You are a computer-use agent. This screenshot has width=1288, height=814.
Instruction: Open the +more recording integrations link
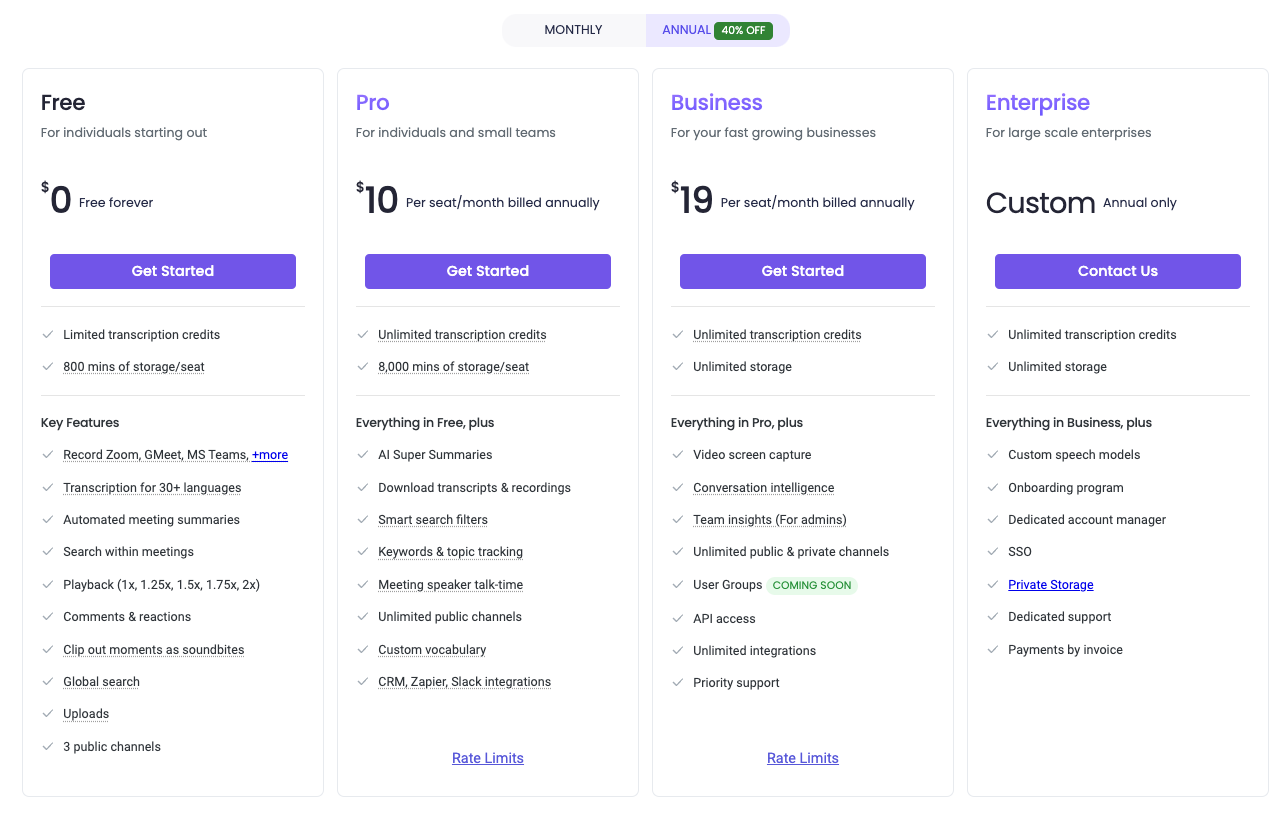270,455
